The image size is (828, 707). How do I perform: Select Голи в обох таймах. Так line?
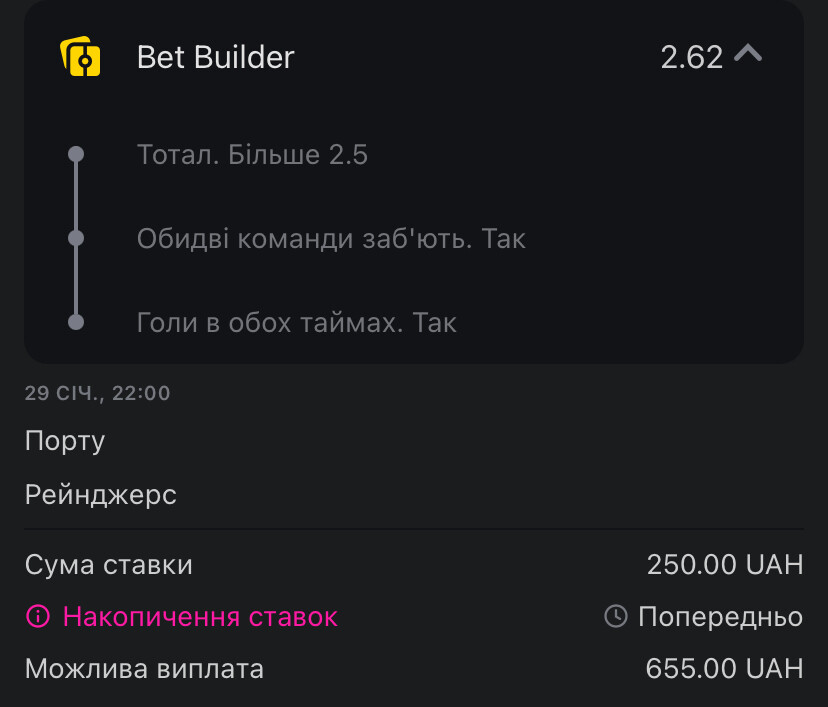point(296,323)
